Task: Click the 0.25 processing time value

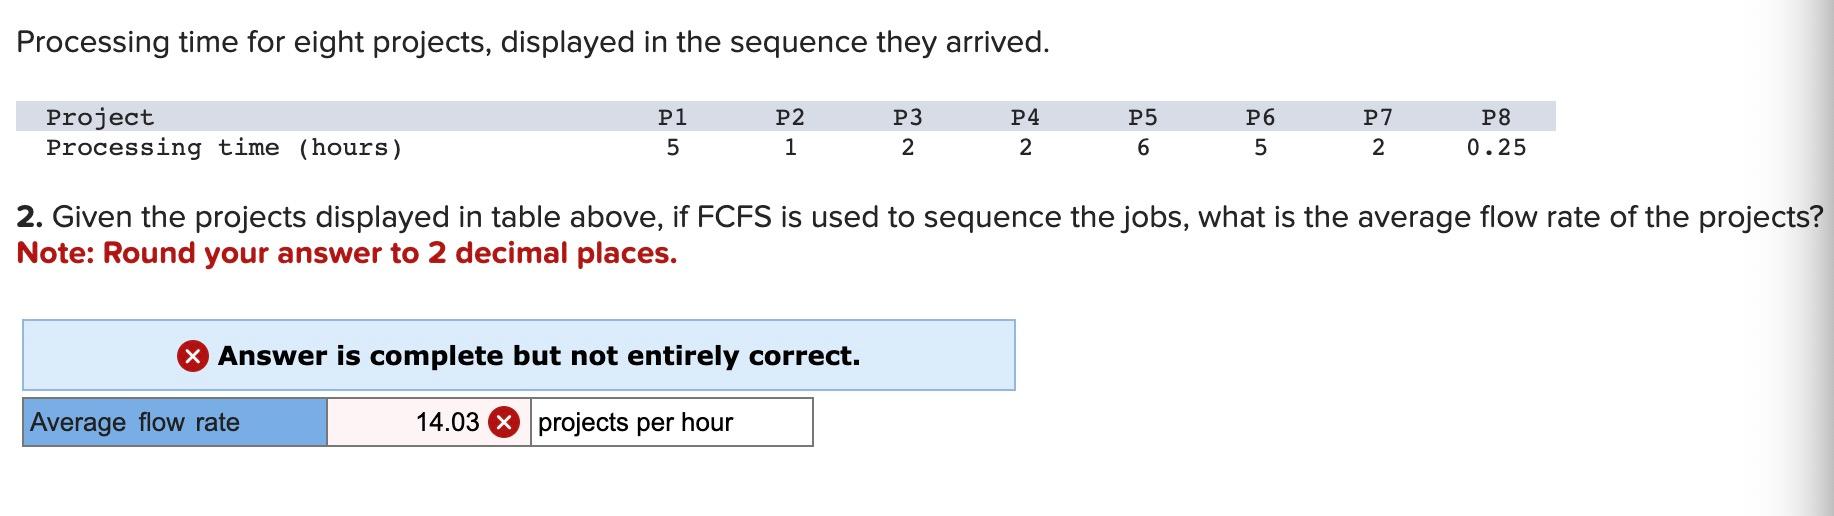Action: [1497, 148]
